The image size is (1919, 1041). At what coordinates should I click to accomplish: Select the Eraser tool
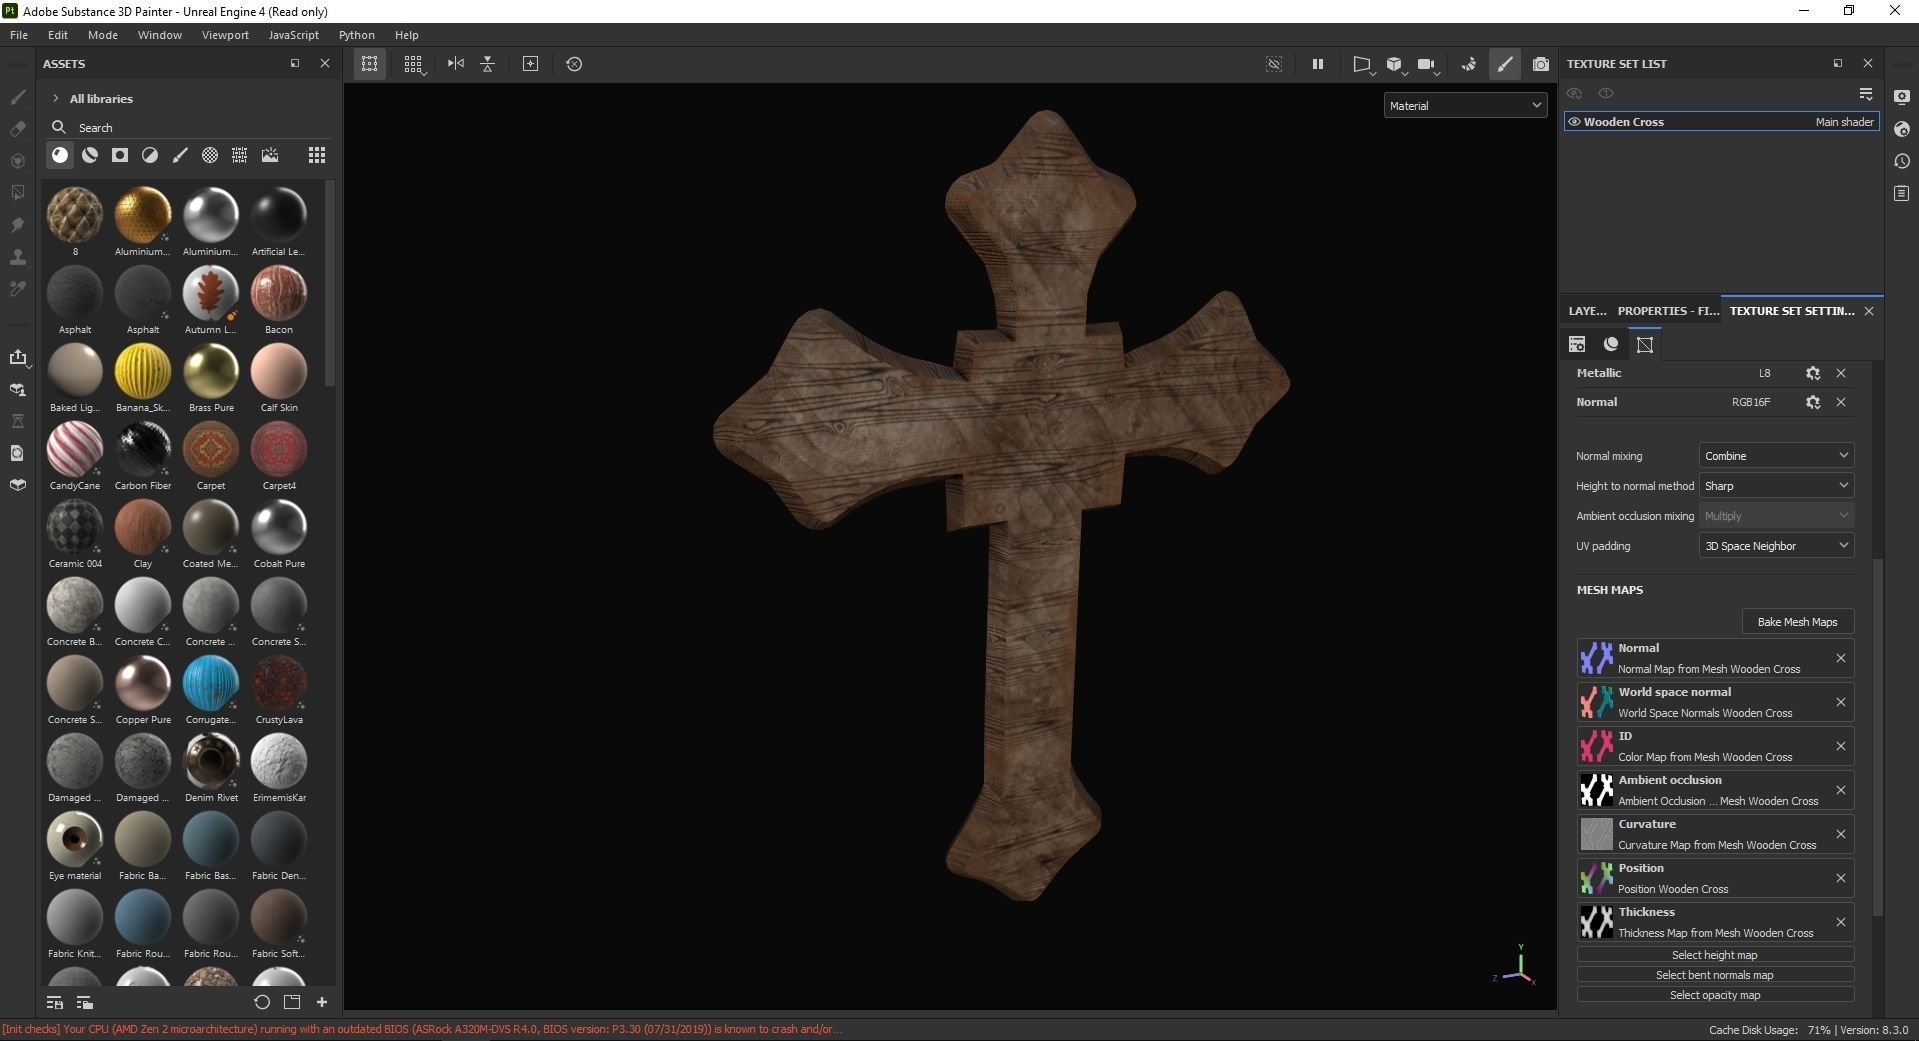[18, 130]
